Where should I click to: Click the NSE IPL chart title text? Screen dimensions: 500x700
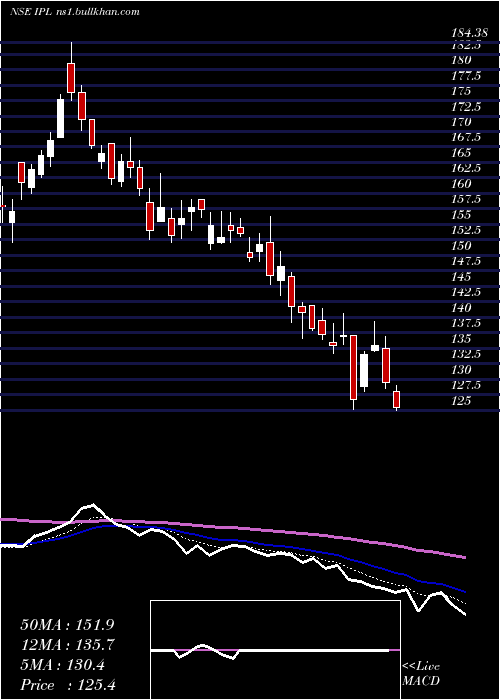pyautogui.click(x=75, y=12)
